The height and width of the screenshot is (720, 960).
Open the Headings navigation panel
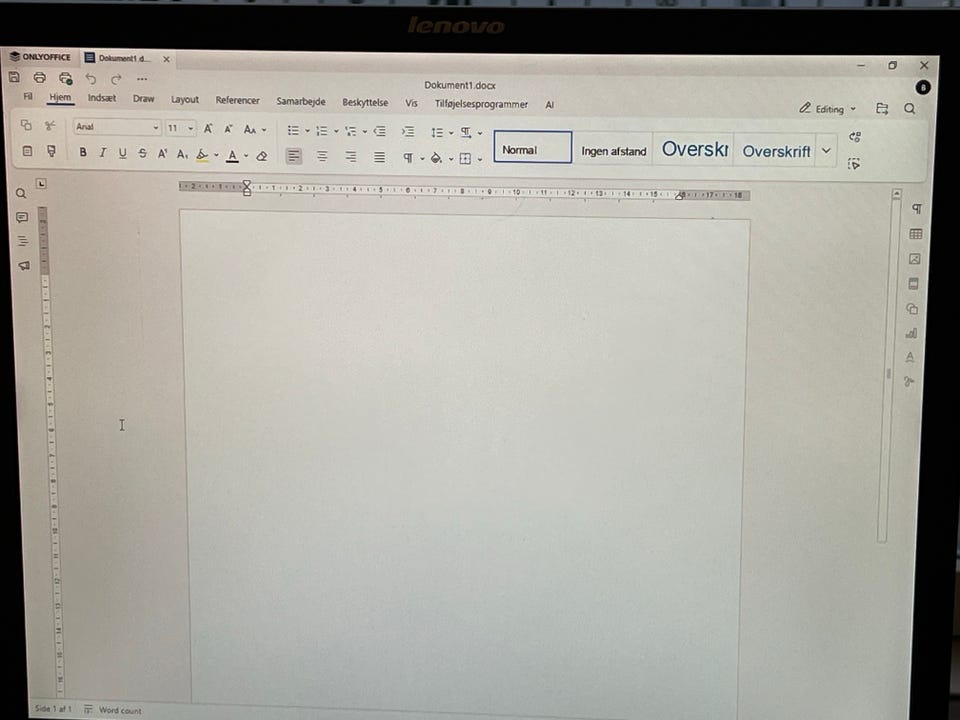click(x=23, y=241)
